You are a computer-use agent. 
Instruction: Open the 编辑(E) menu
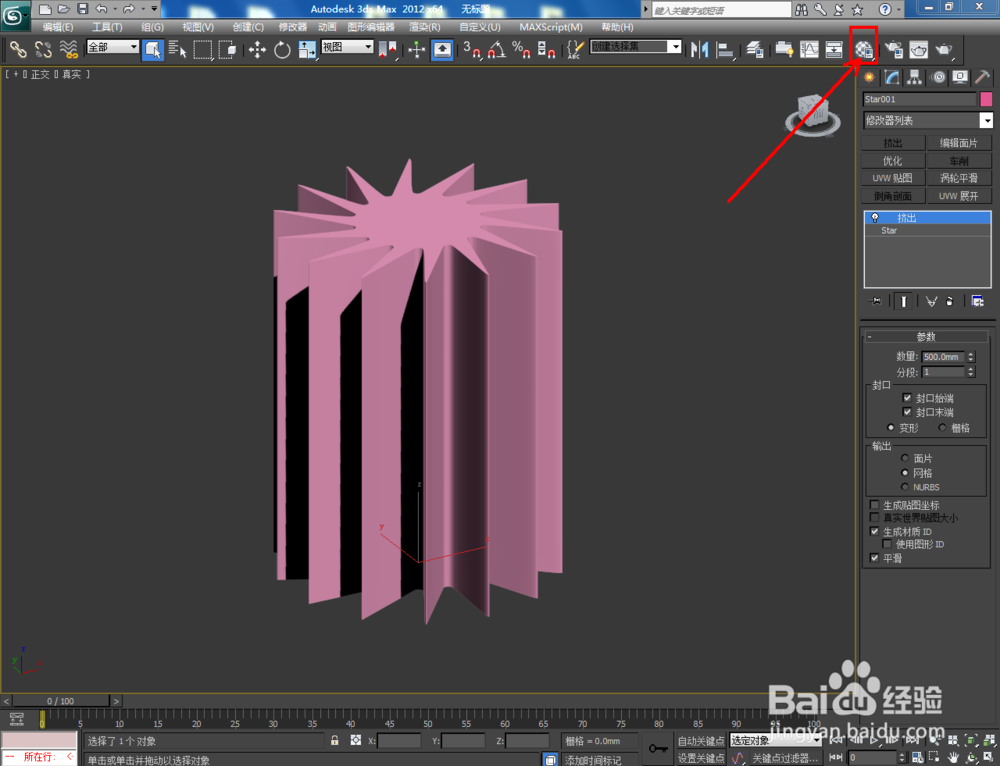tap(58, 27)
